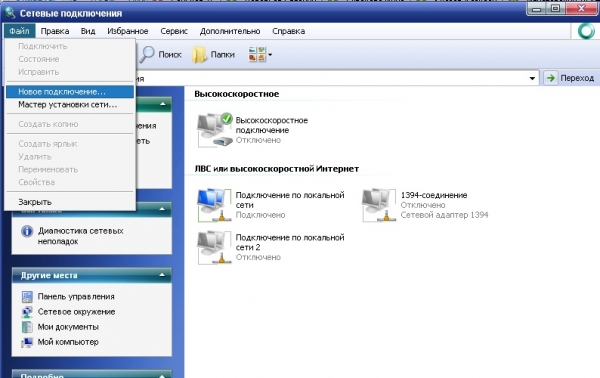600x378 pixels.
Task: Open the Панель управления link
Action: [x=76, y=297]
